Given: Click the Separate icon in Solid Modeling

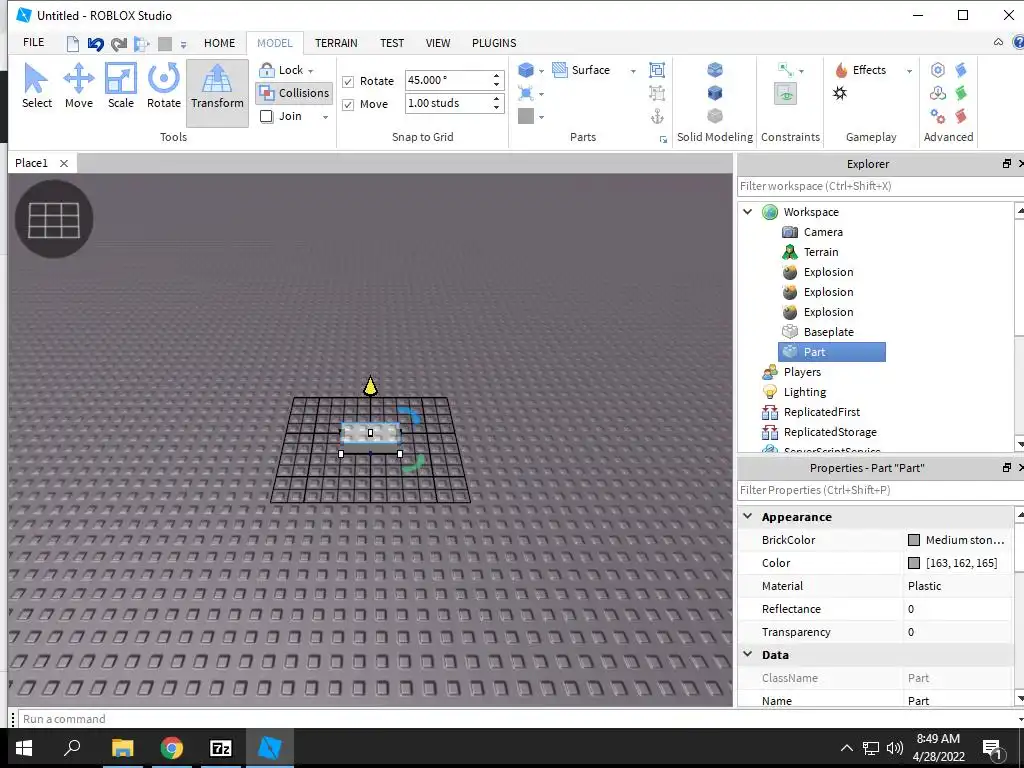Looking at the screenshot, I should (x=715, y=116).
